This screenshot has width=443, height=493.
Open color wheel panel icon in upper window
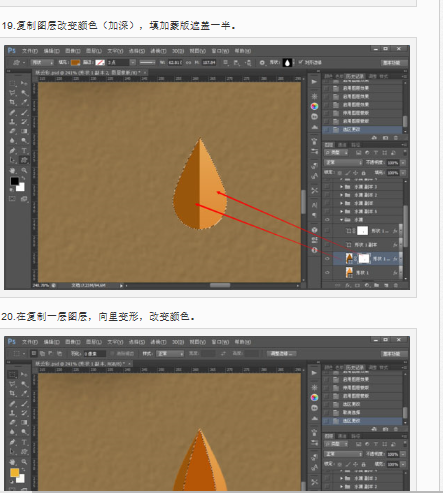314,106
